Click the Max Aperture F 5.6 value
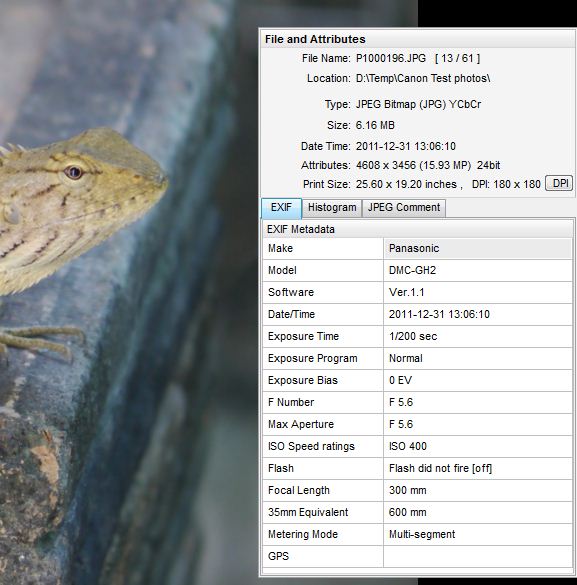Viewport: 577px width, 585px height. pyautogui.click(x=401, y=425)
